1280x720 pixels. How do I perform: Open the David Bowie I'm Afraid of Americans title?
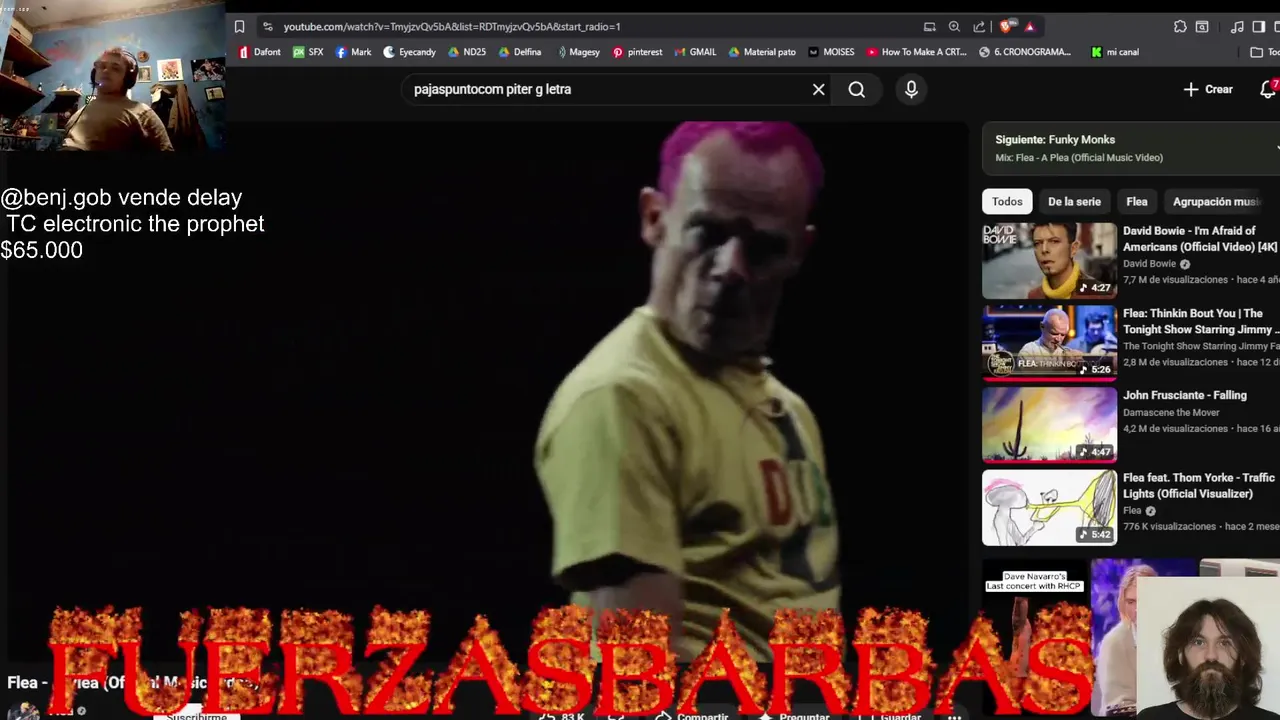point(1200,239)
